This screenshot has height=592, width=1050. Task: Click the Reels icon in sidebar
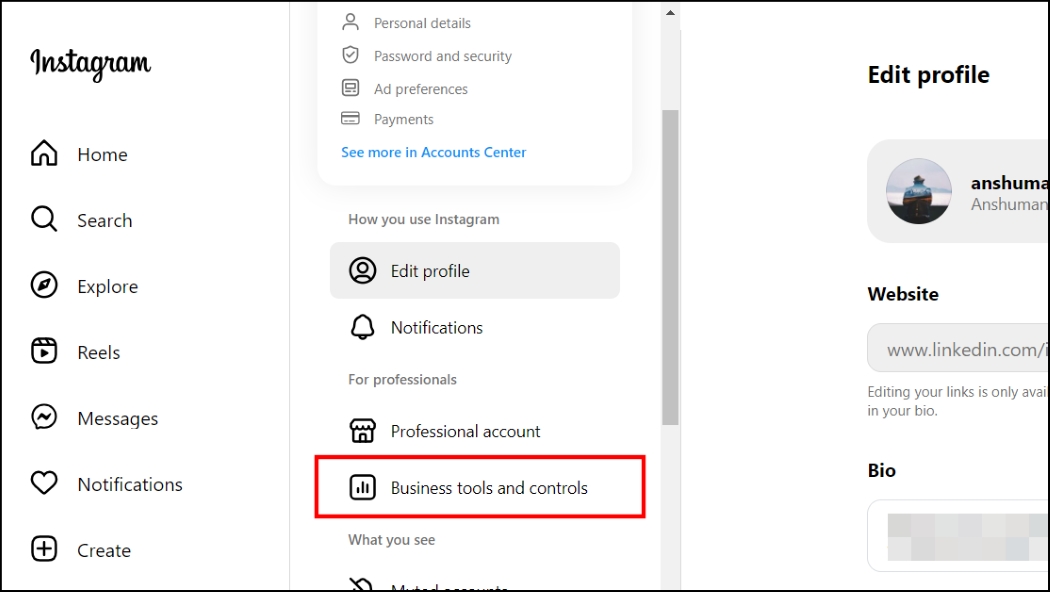point(44,352)
